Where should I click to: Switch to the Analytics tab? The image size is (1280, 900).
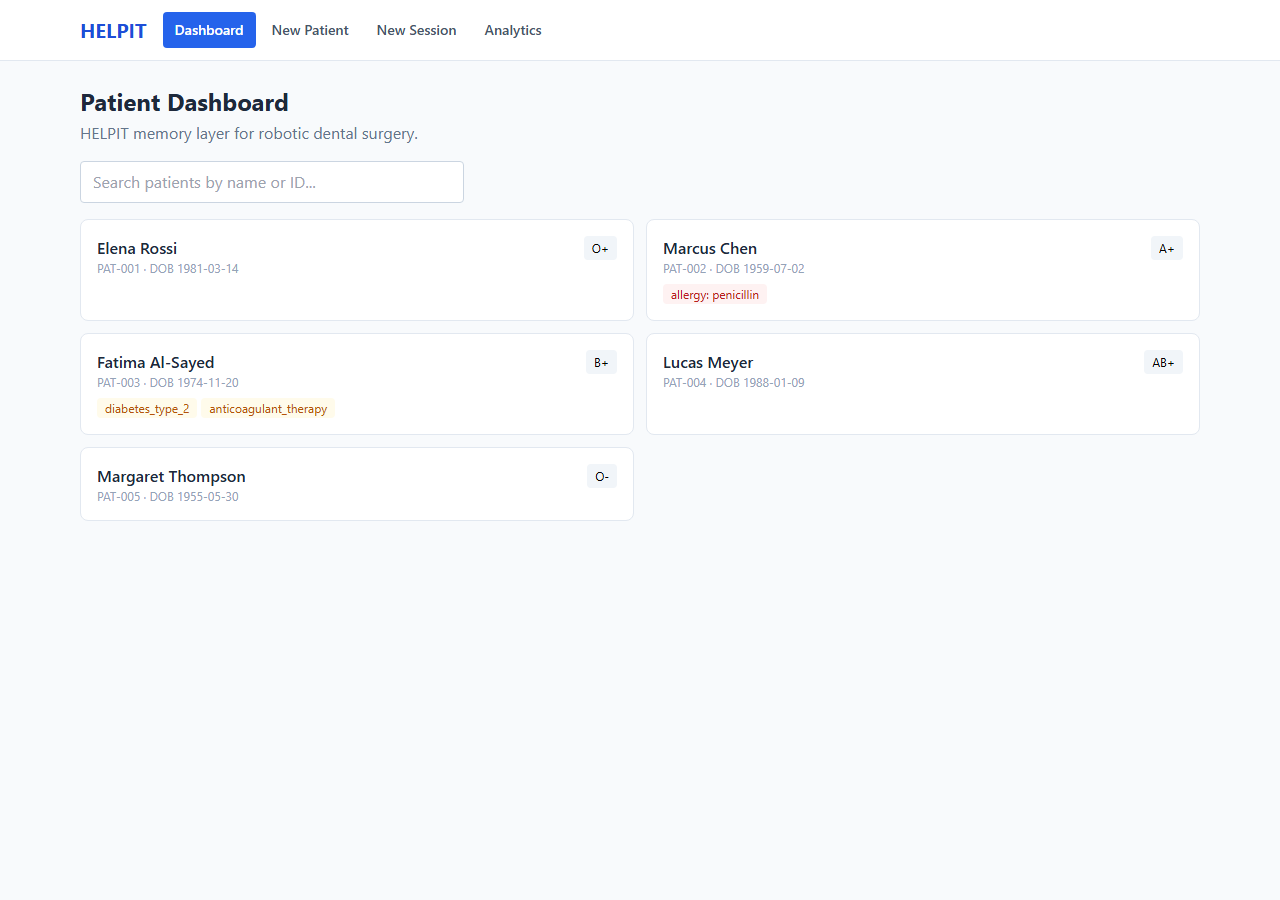click(x=513, y=30)
